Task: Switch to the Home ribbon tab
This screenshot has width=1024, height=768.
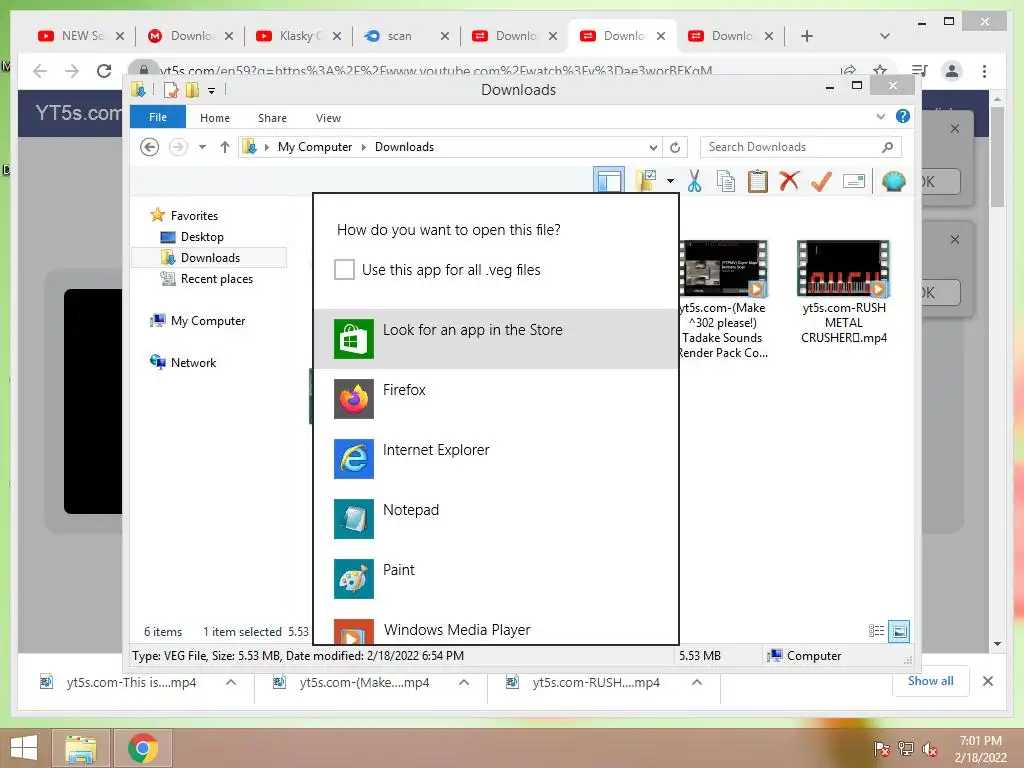Action: click(x=215, y=118)
